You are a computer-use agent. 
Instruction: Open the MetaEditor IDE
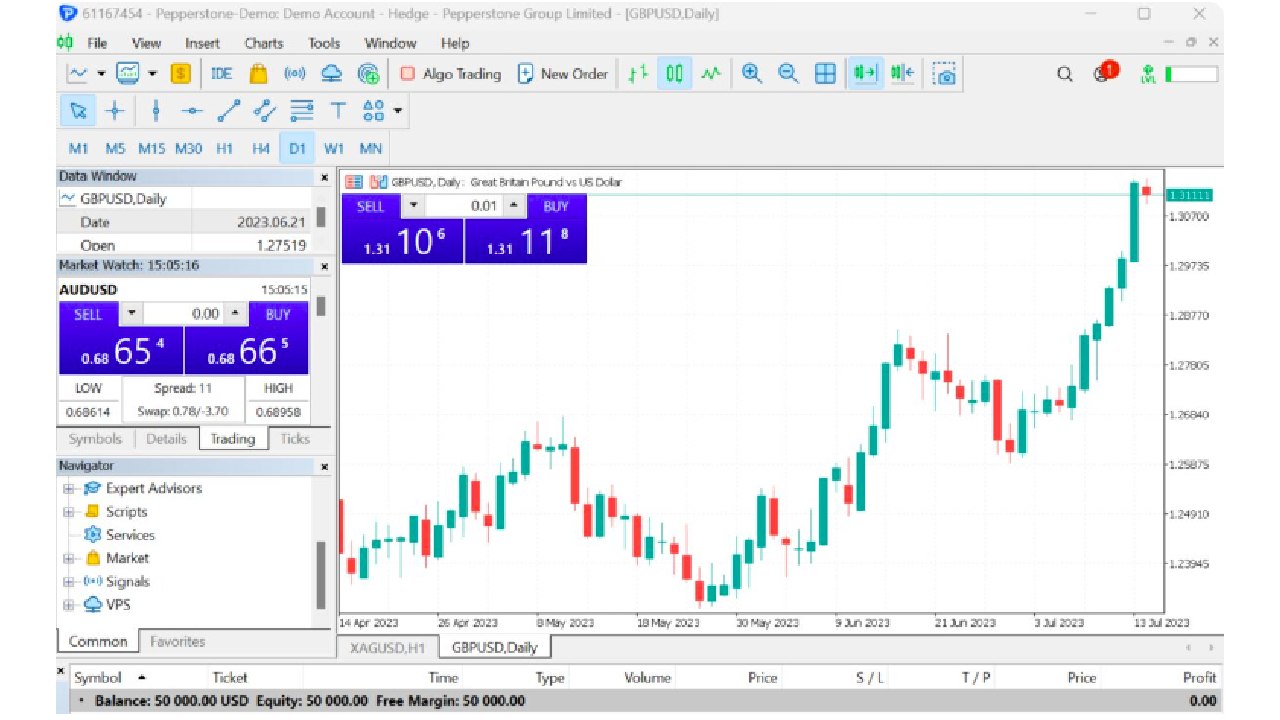pos(221,74)
